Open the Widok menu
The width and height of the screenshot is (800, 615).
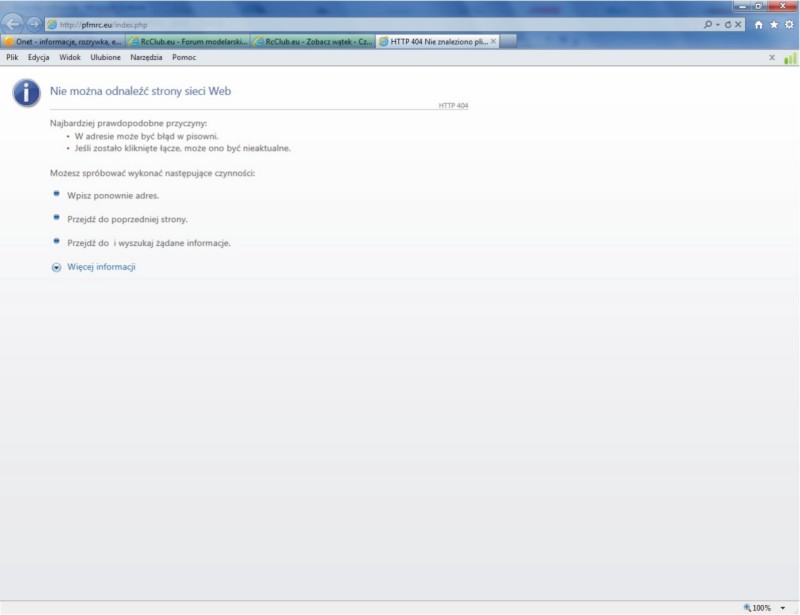(x=70, y=57)
